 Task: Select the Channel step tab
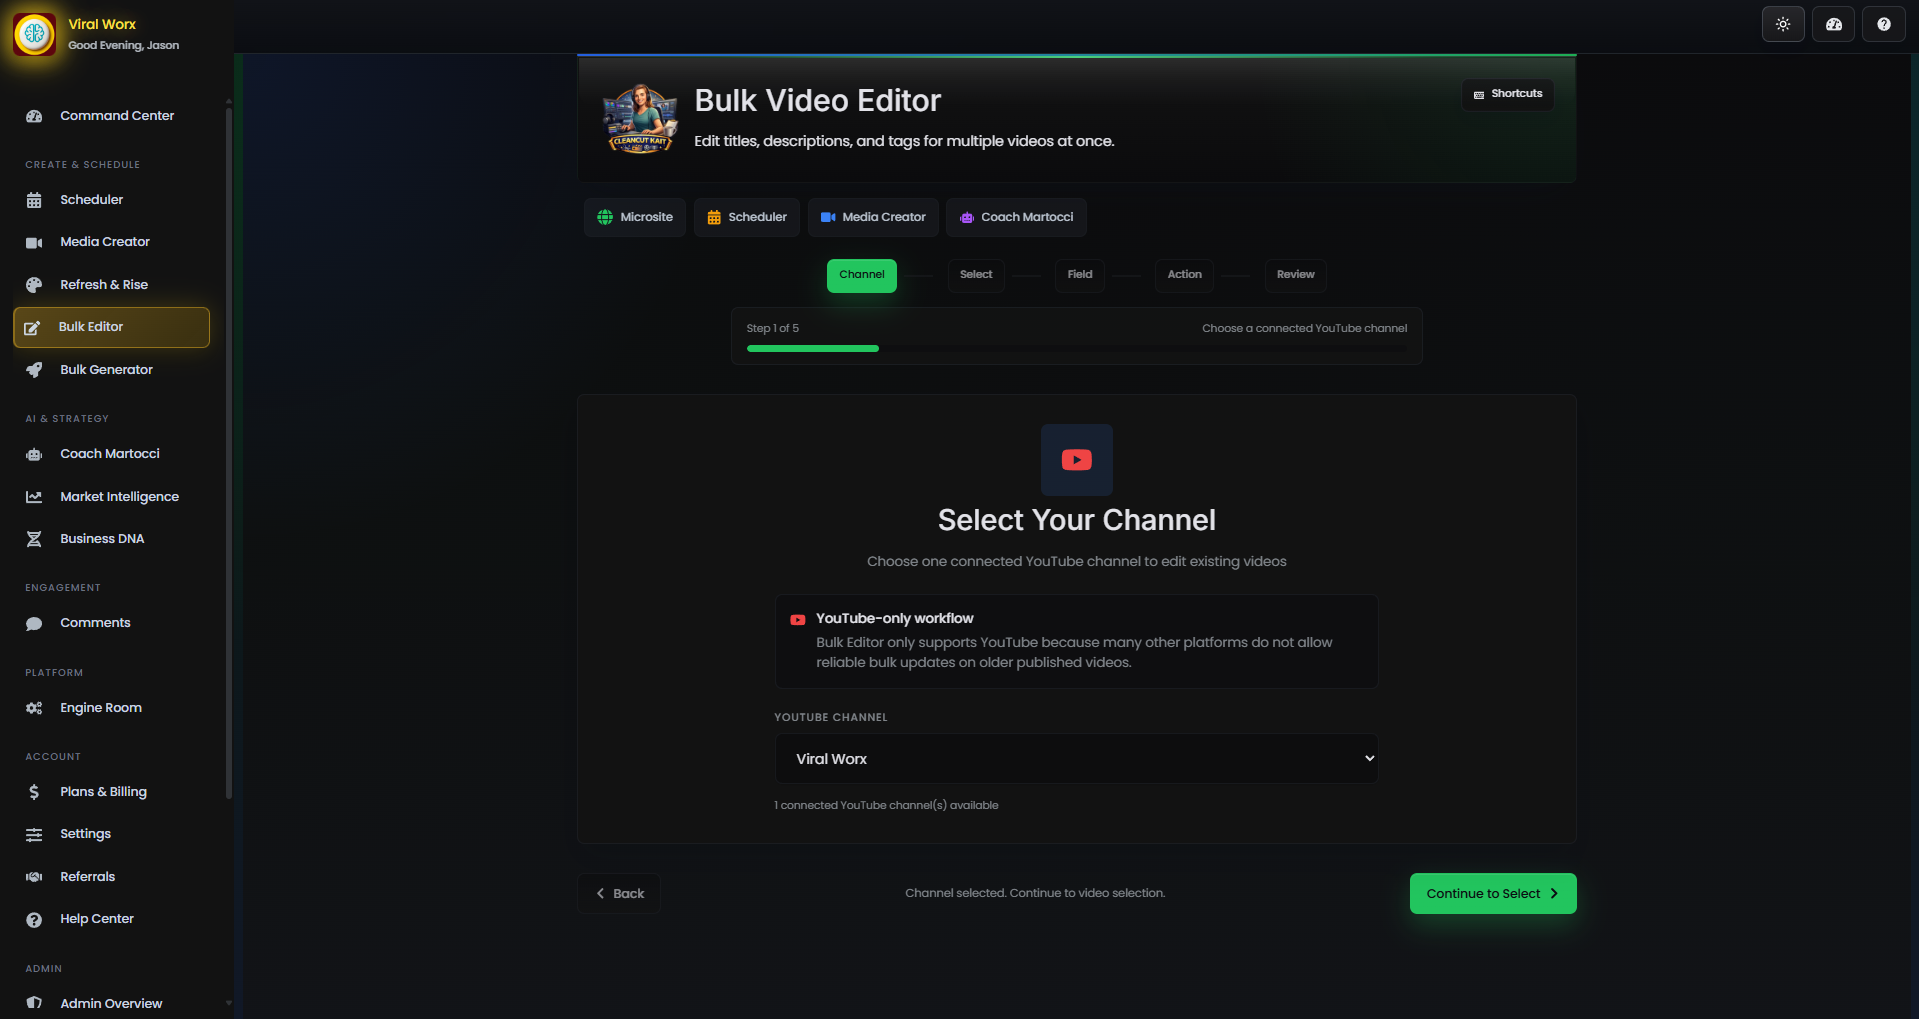(x=862, y=275)
